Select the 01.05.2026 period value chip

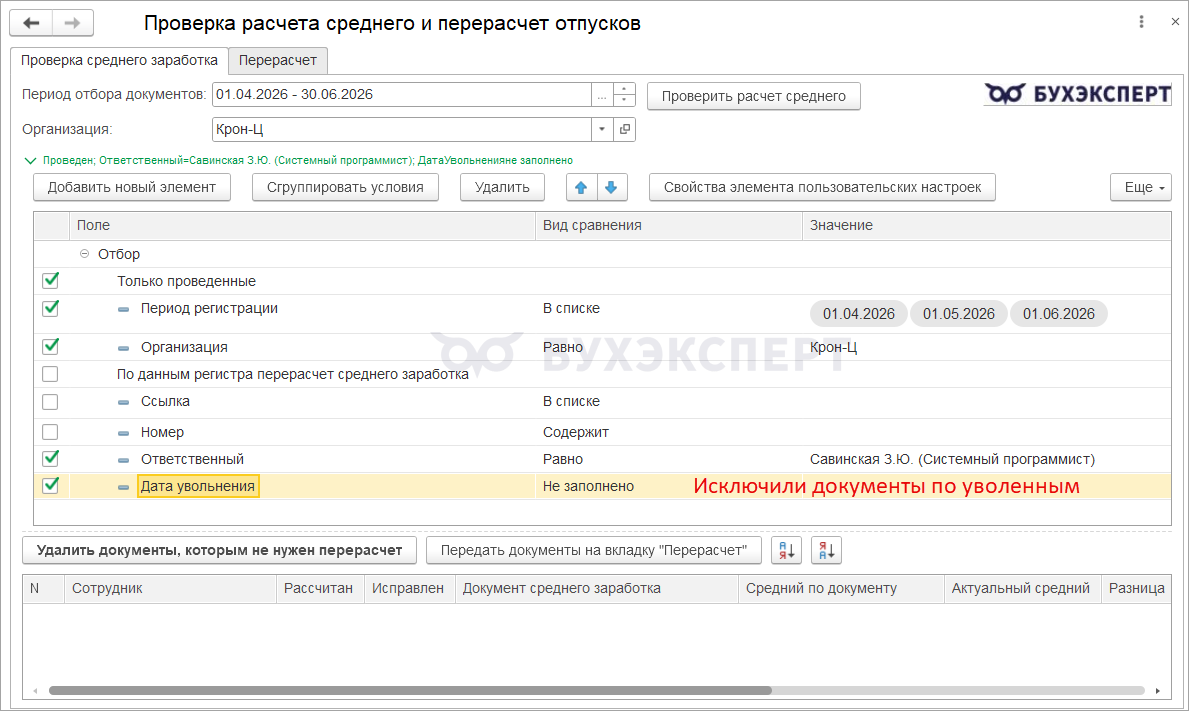click(x=958, y=314)
